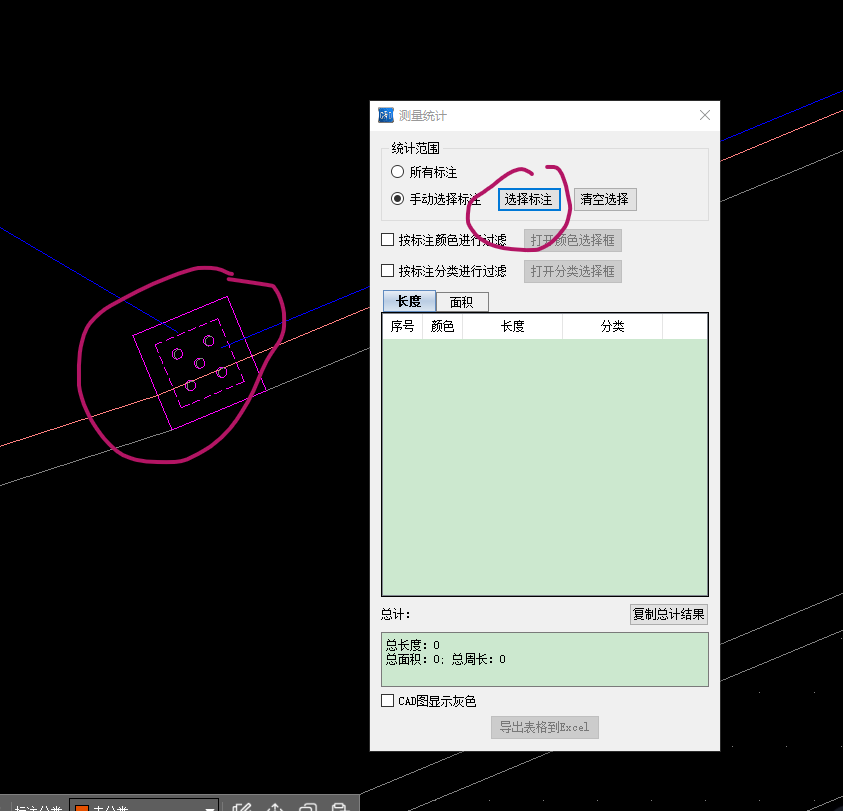Viewport: 843px width, 811px height.
Task: Toggle the CAD图显示灰色 checkbox
Action: (388, 701)
